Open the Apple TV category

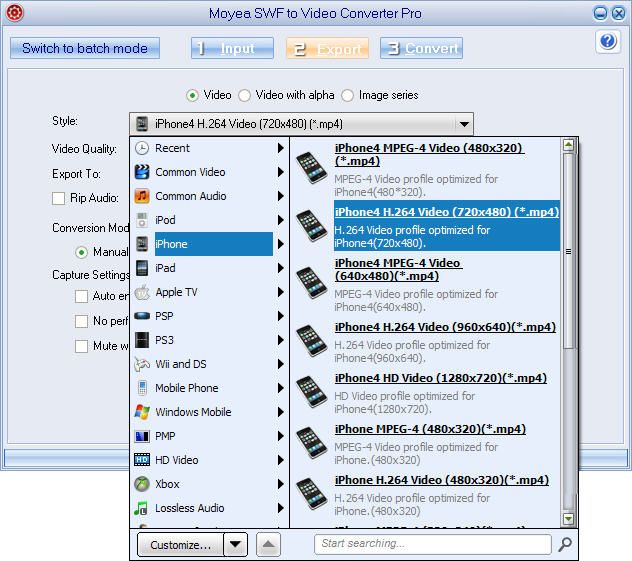[x=209, y=292]
